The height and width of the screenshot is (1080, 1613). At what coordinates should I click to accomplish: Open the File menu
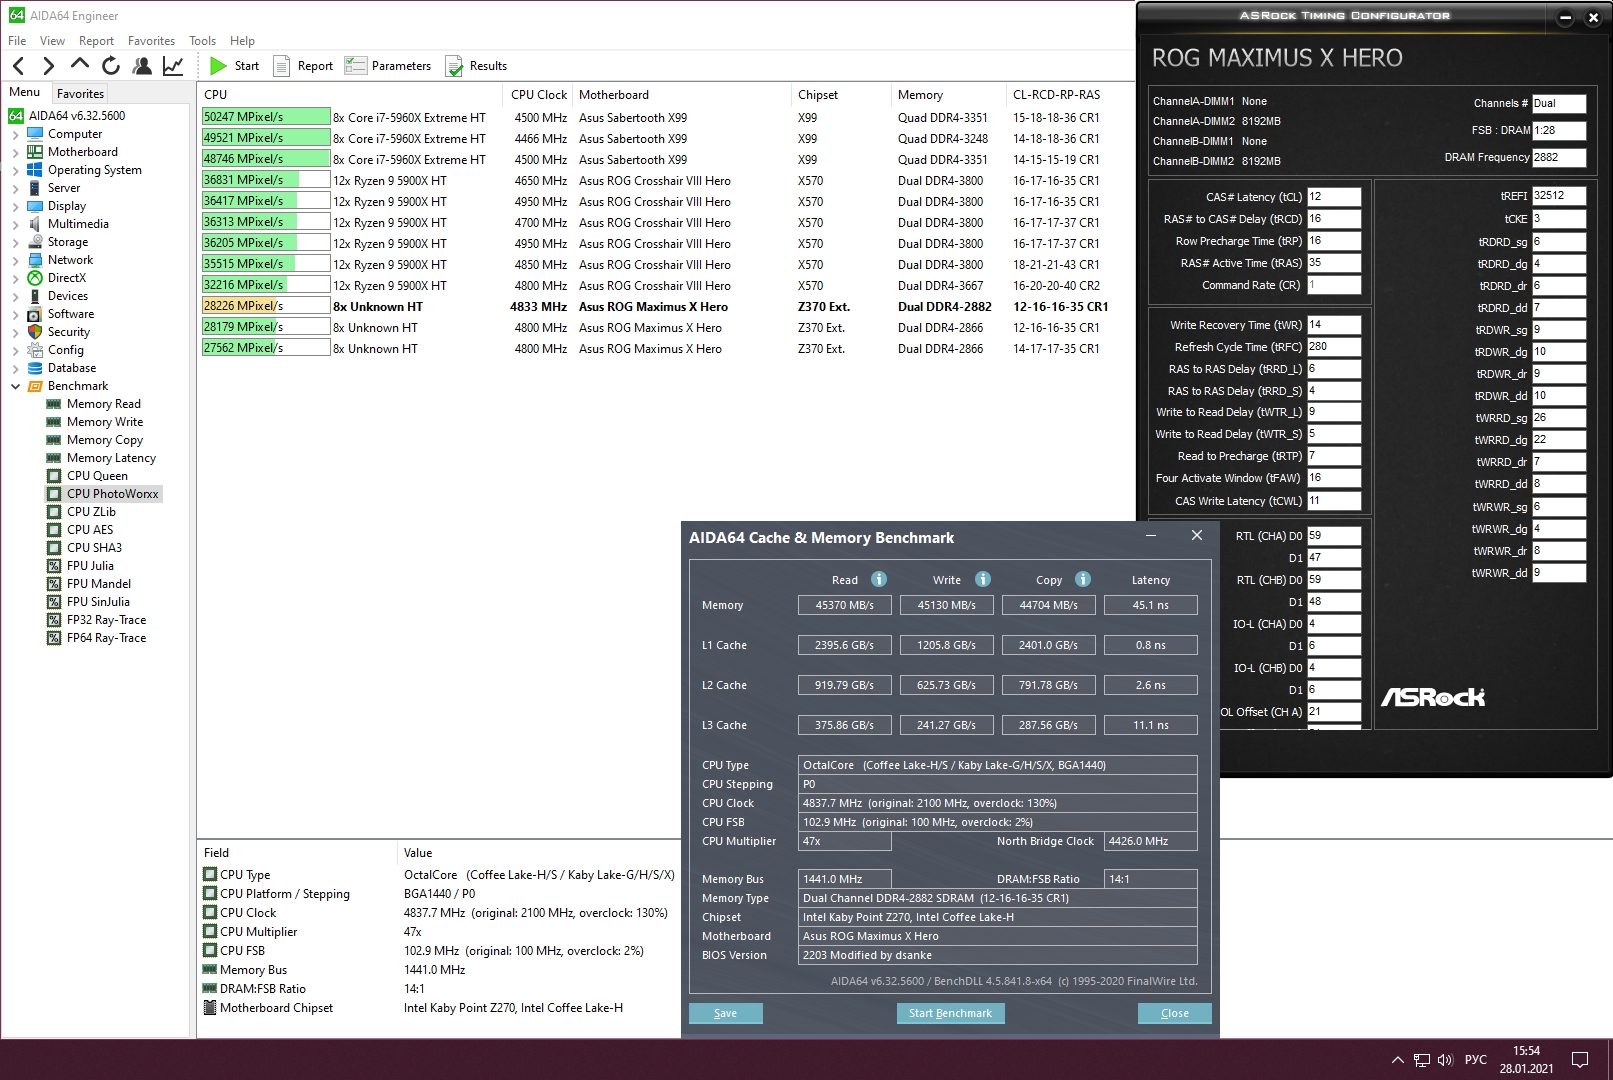17,41
